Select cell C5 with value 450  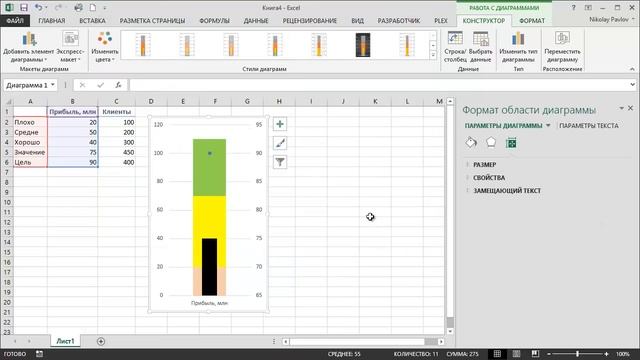point(116,152)
